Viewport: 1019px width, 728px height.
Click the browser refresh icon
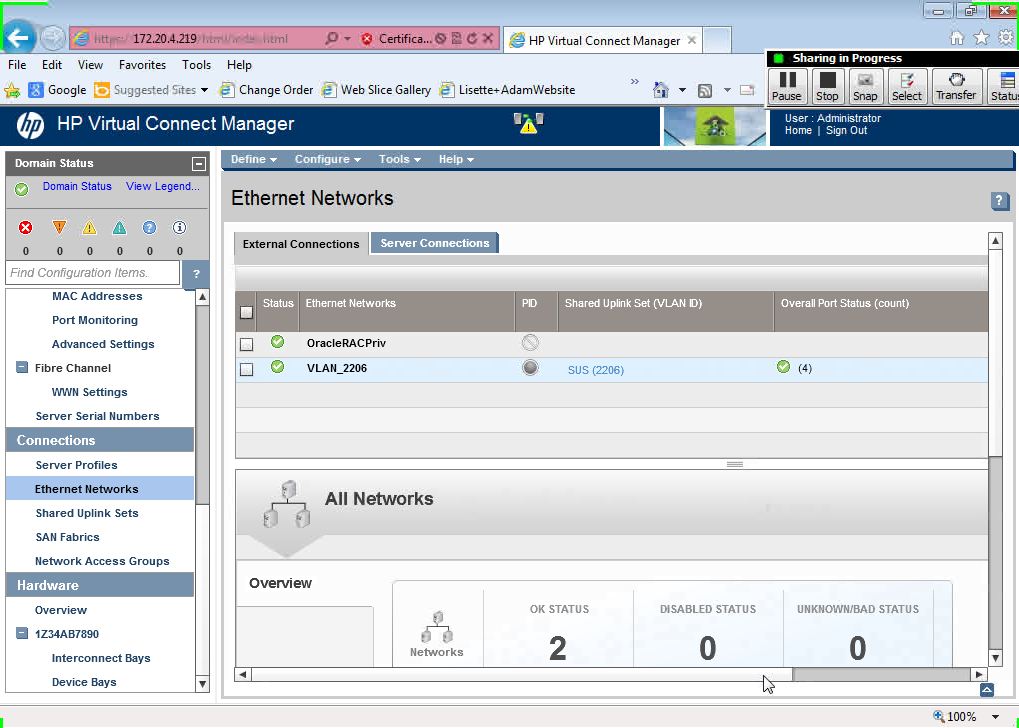(472, 39)
